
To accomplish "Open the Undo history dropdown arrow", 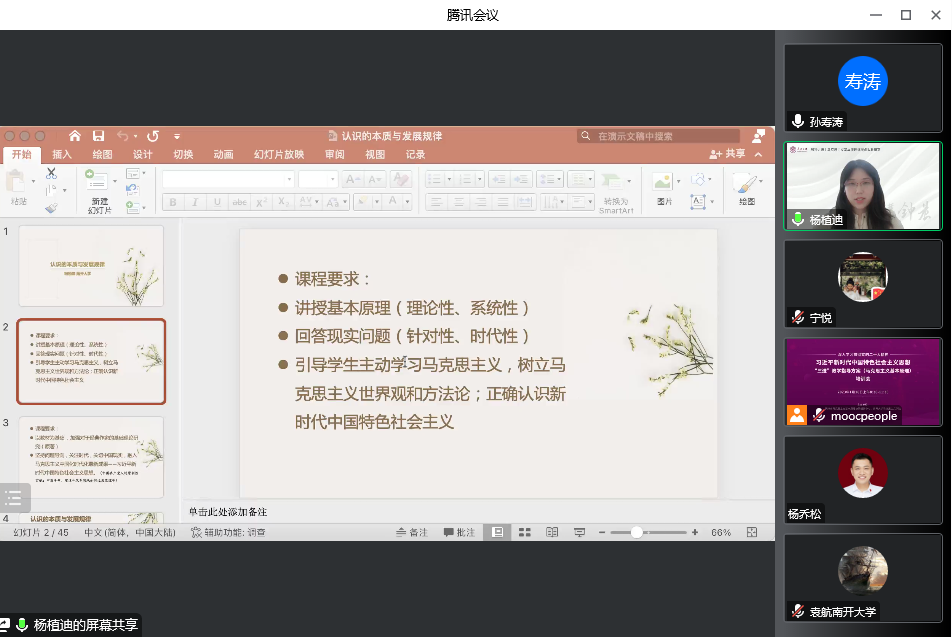I will pyautogui.click(x=135, y=136).
